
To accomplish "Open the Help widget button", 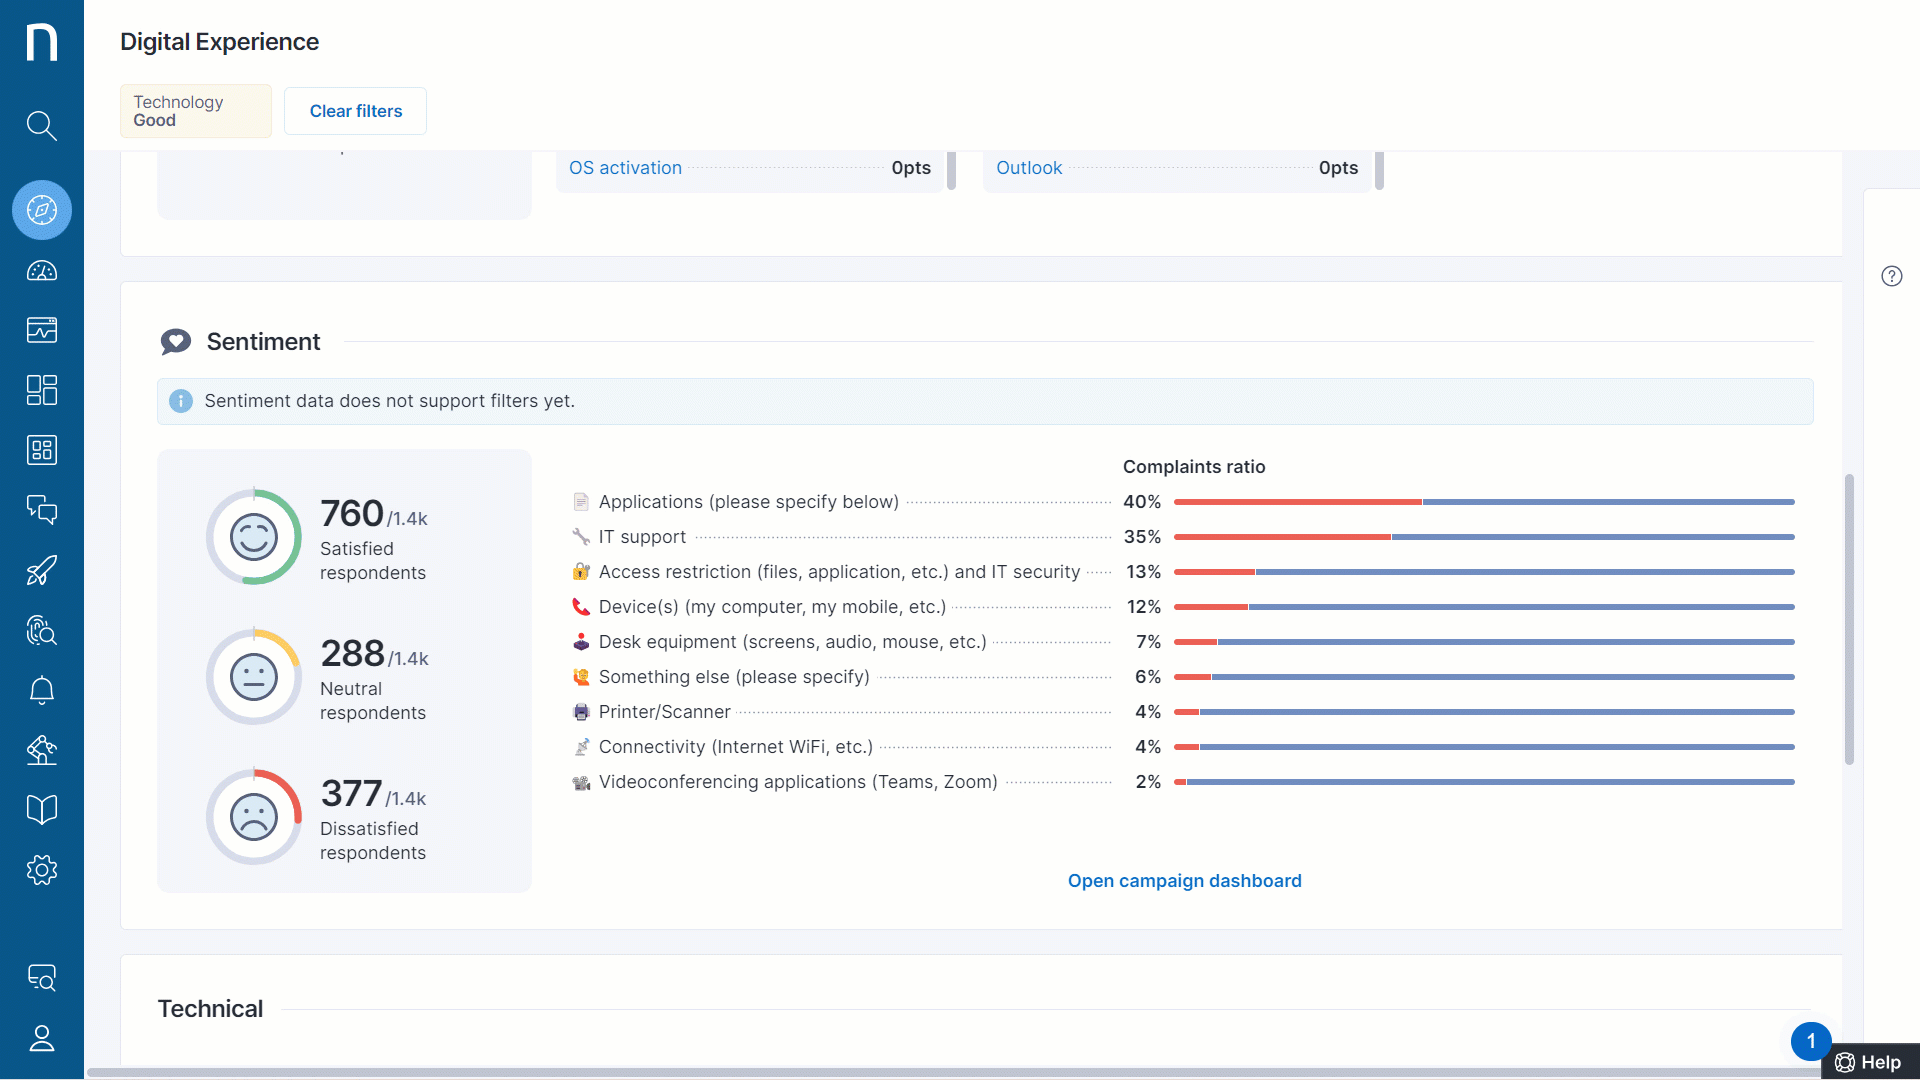I will pyautogui.click(x=1868, y=1062).
